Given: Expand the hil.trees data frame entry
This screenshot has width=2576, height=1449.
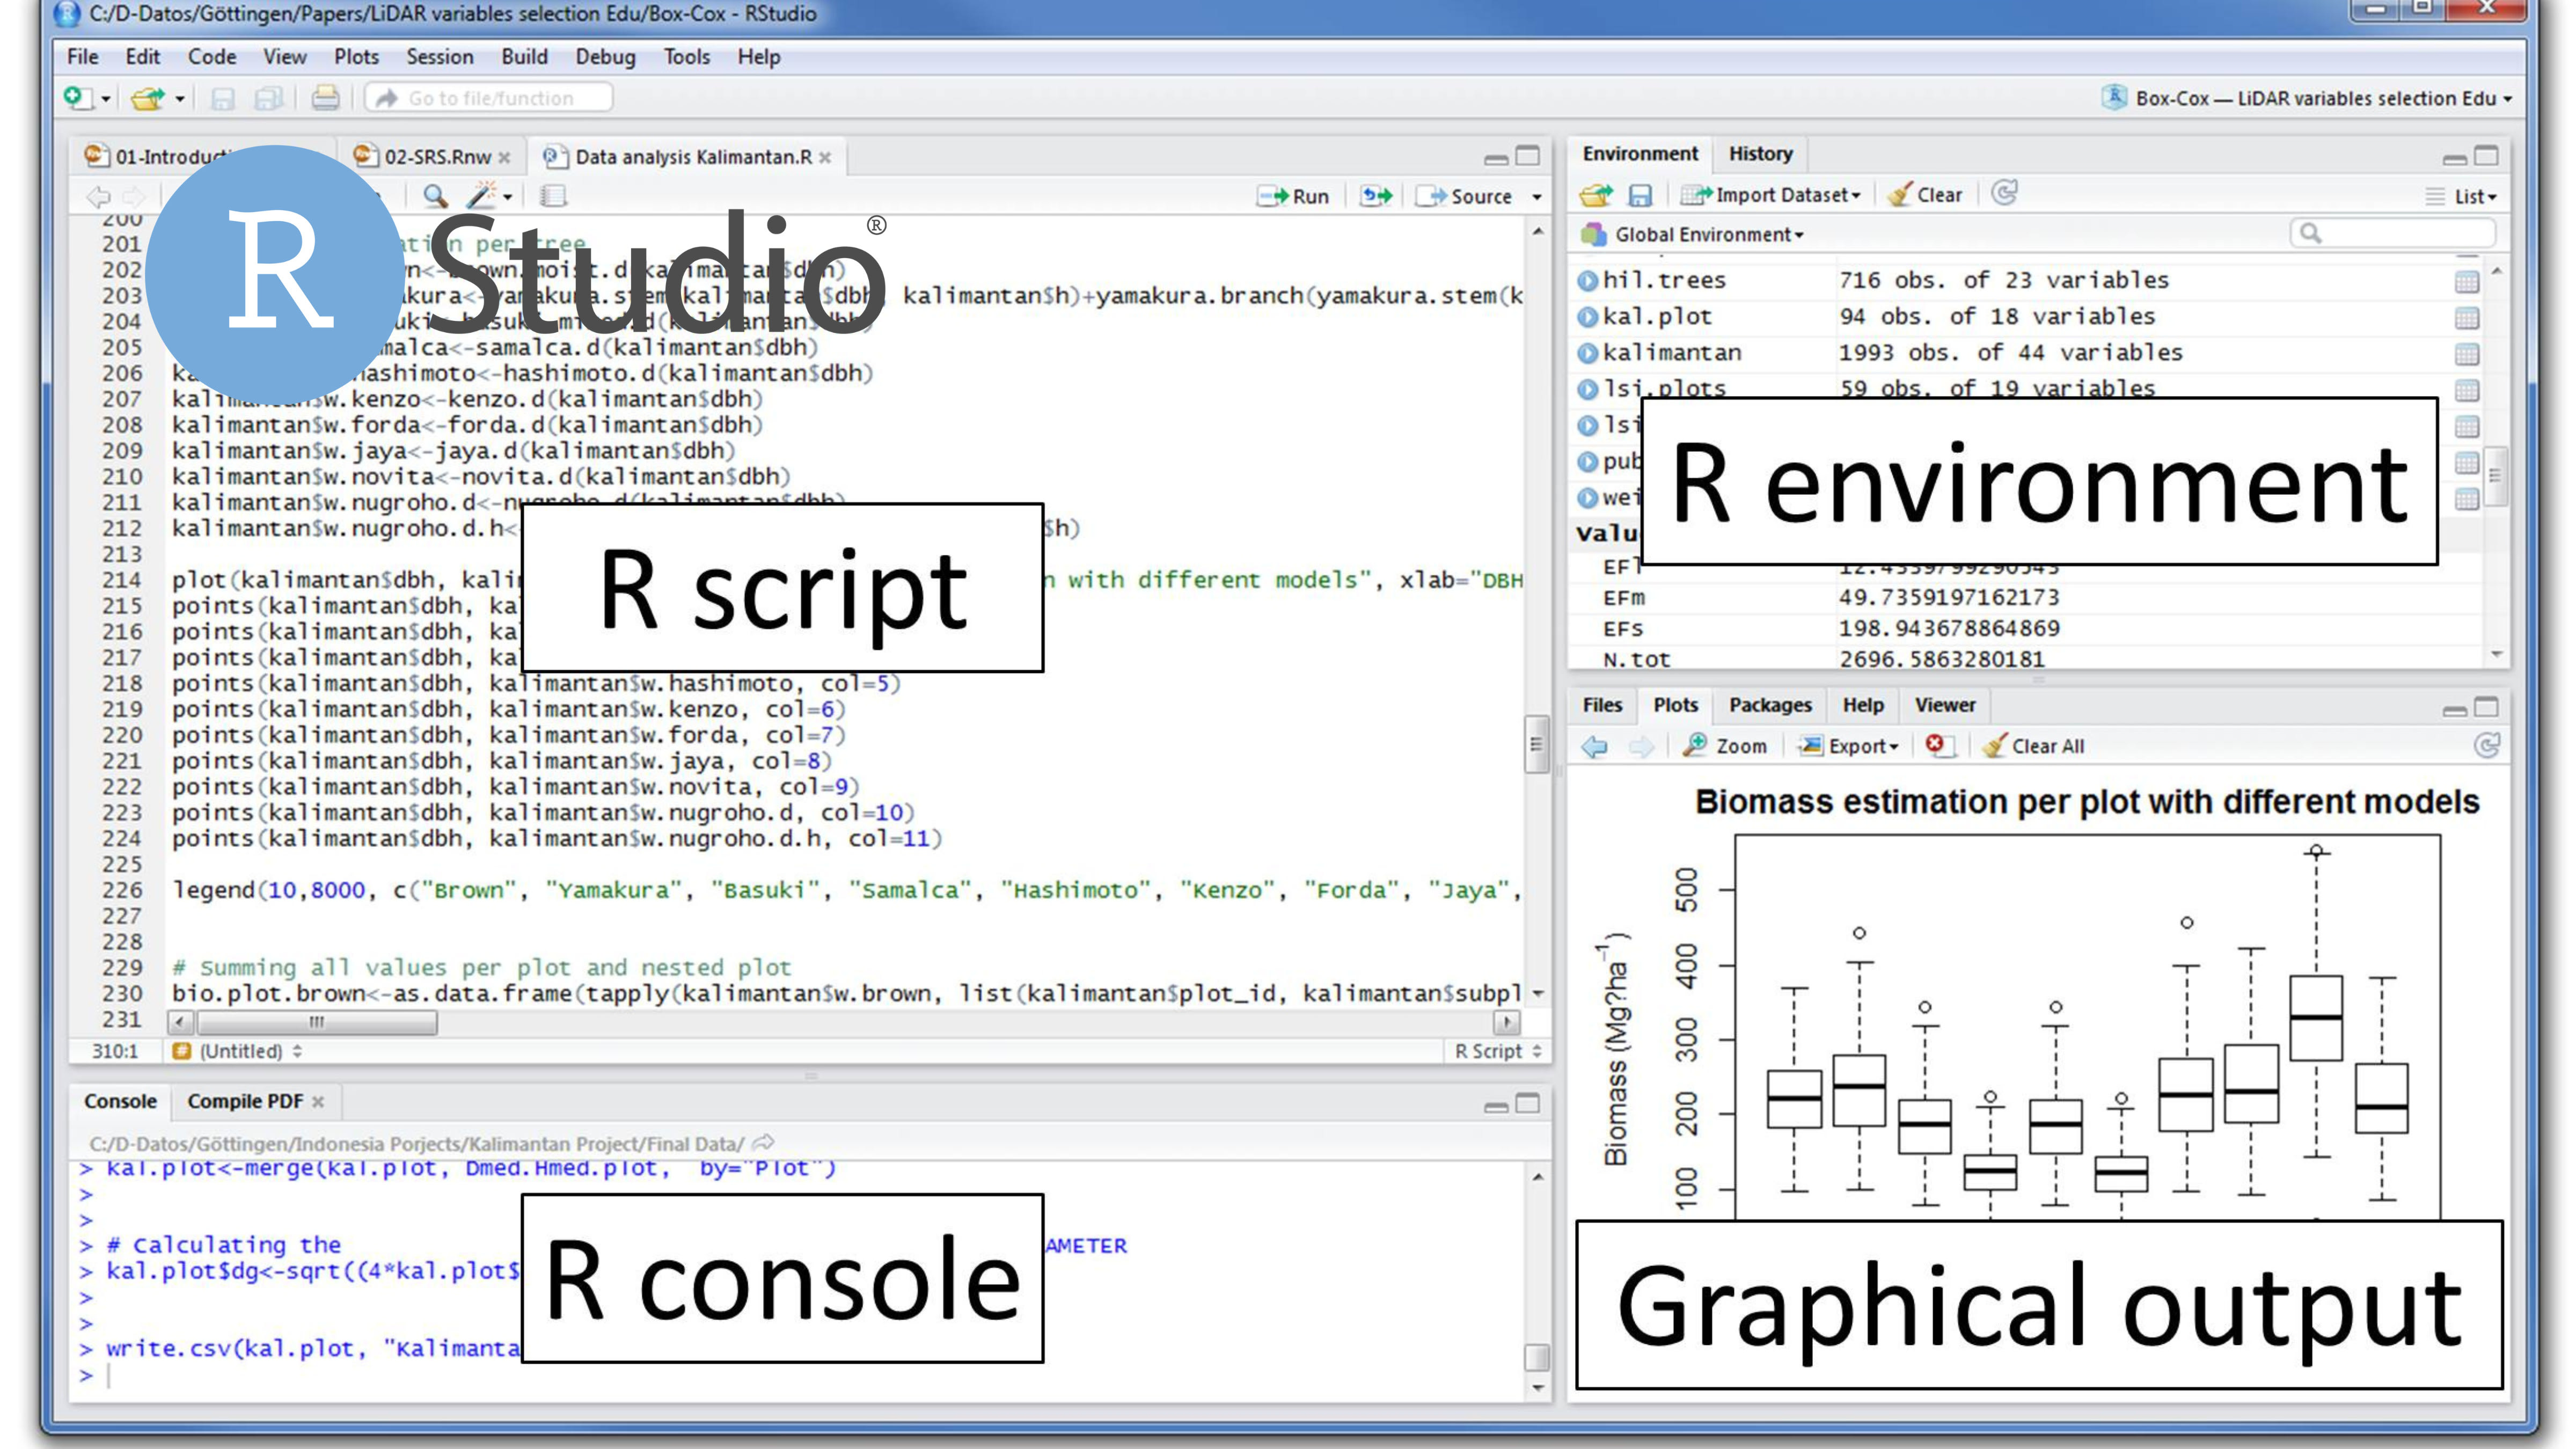Looking at the screenshot, I should (x=1587, y=281).
